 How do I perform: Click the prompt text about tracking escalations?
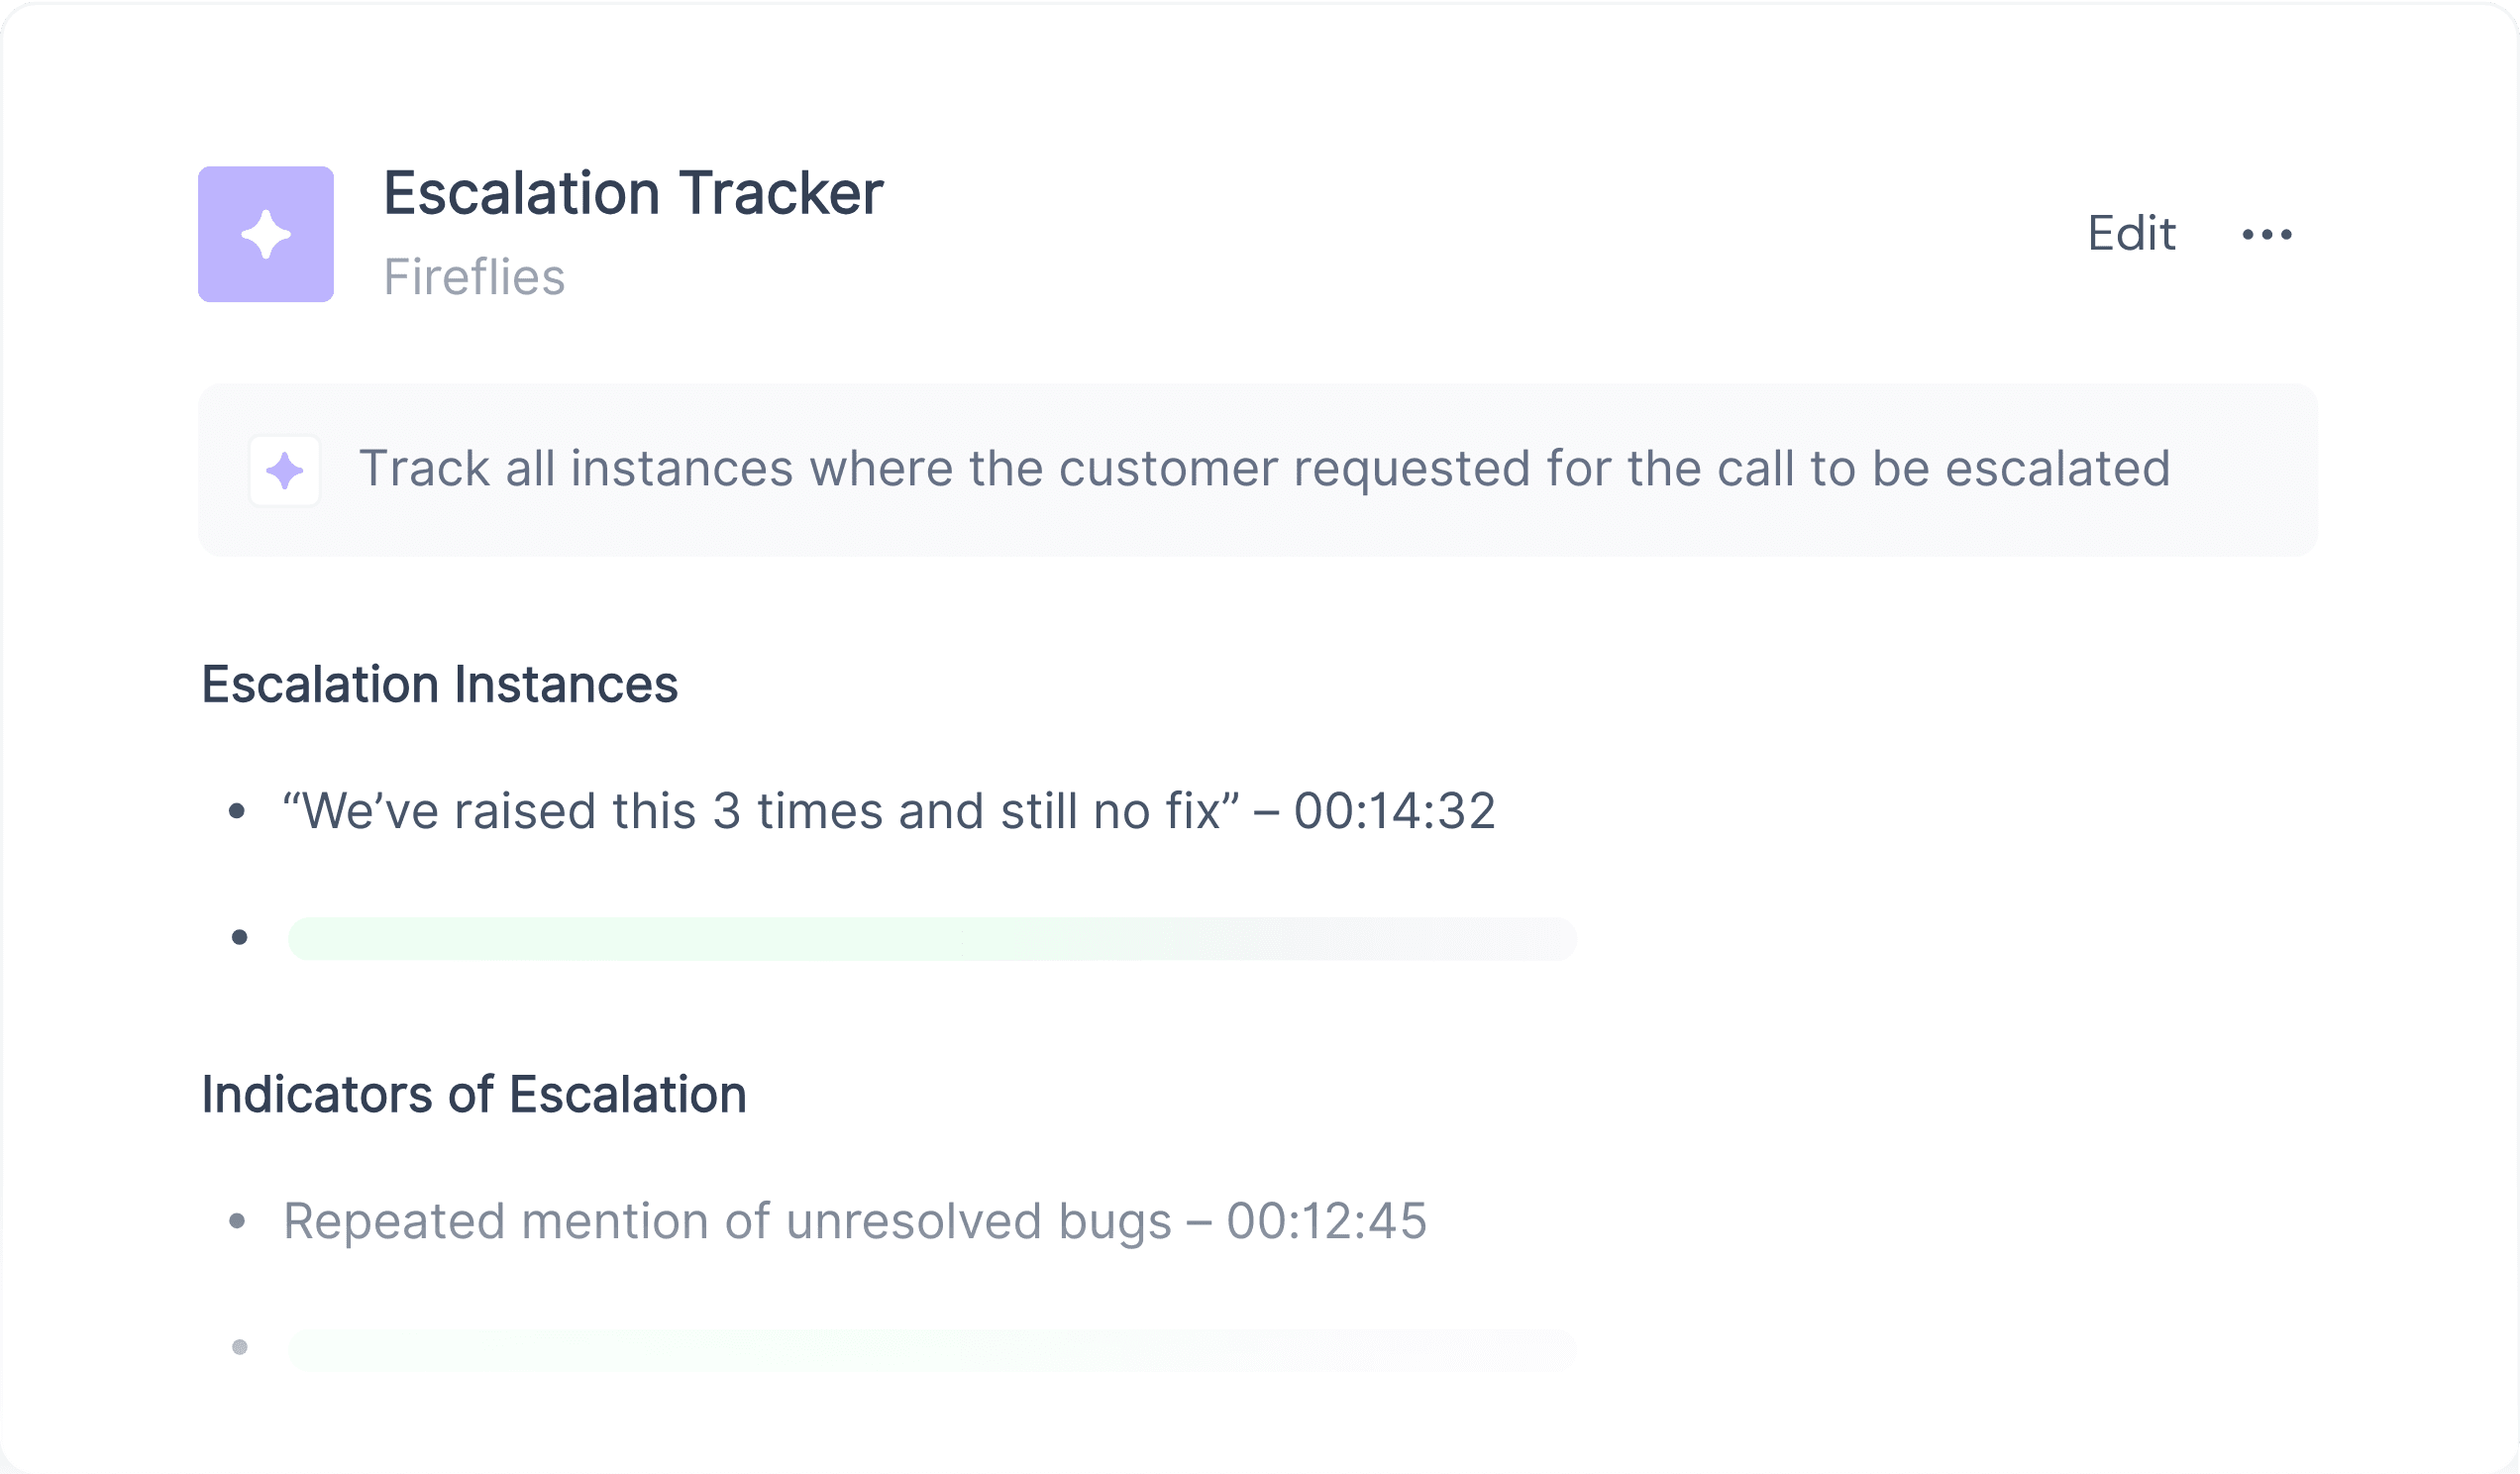1264,469
